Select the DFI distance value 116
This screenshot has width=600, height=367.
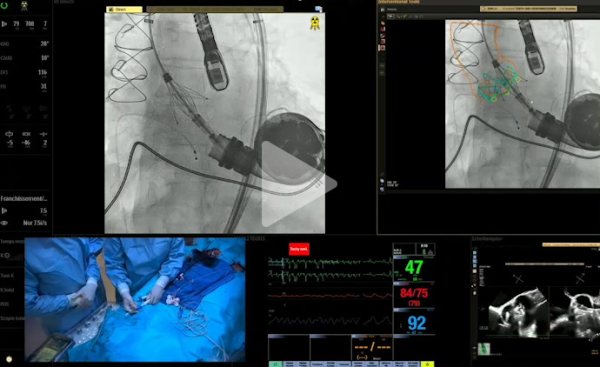point(42,72)
